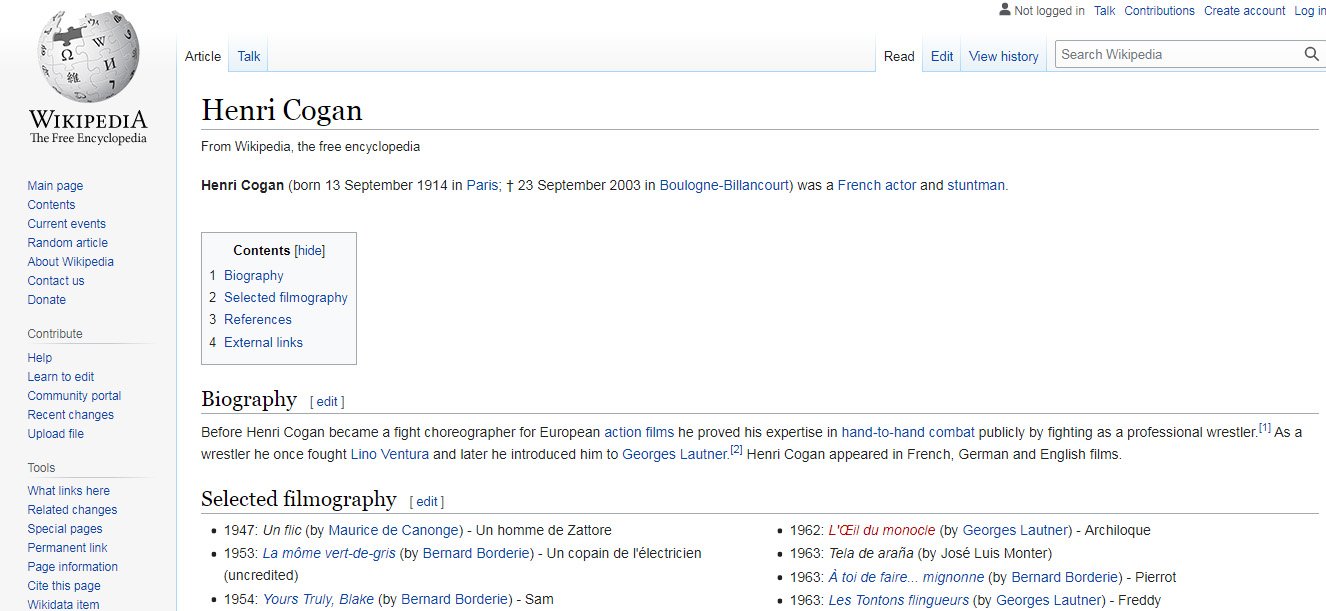Click the Wikipedia globe logo
This screenshot has height=611, width=1326.
point(88,75)
